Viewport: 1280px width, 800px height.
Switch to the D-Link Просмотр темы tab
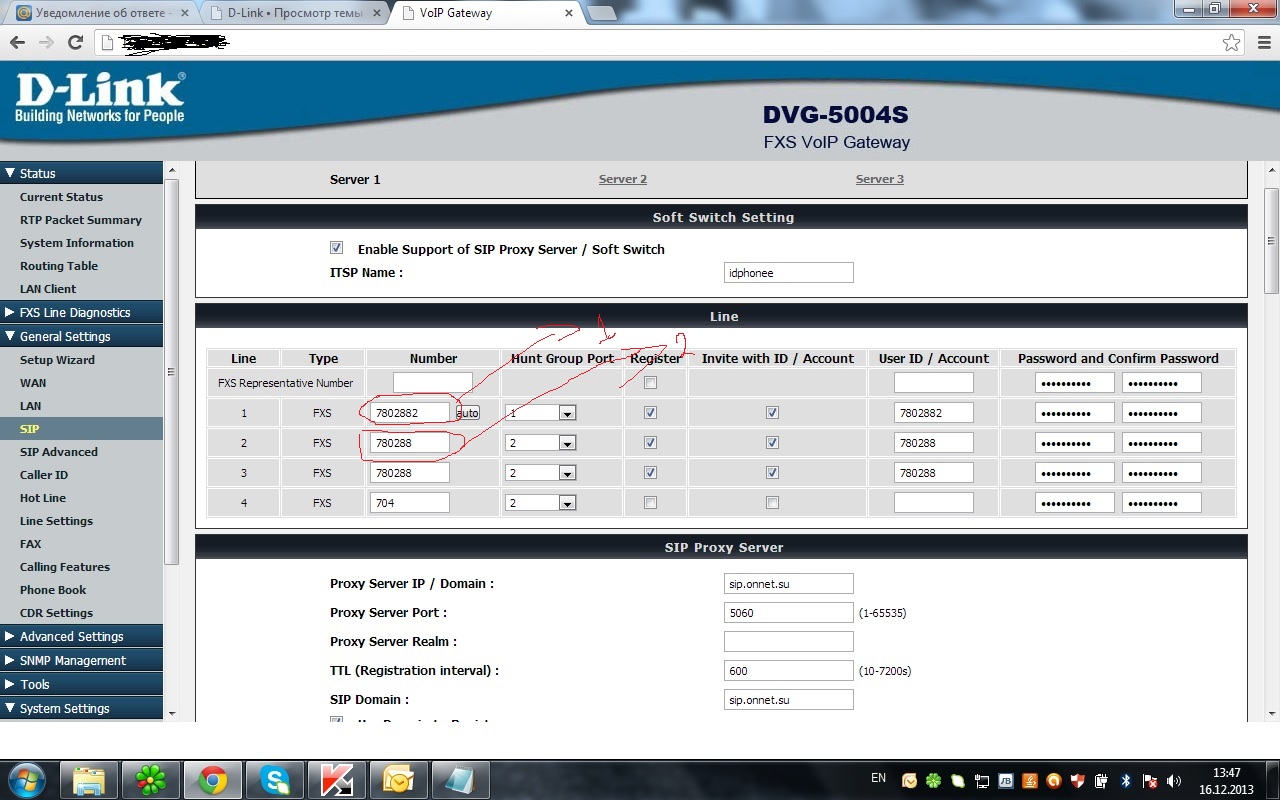[x=296, y=13]
